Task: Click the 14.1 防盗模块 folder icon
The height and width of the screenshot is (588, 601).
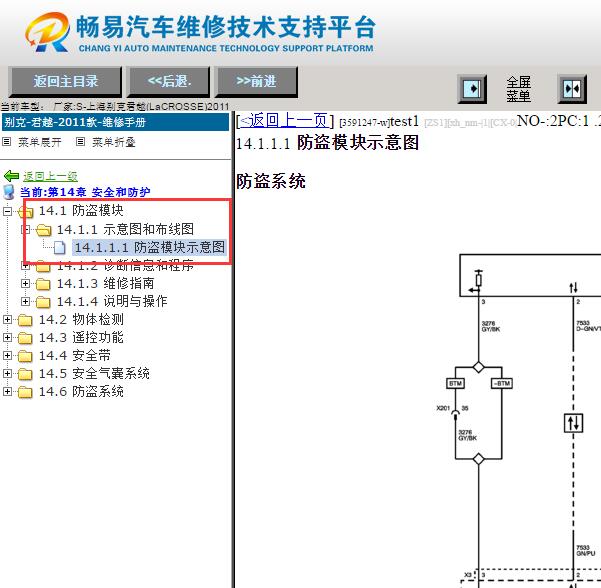Action: 26,211
